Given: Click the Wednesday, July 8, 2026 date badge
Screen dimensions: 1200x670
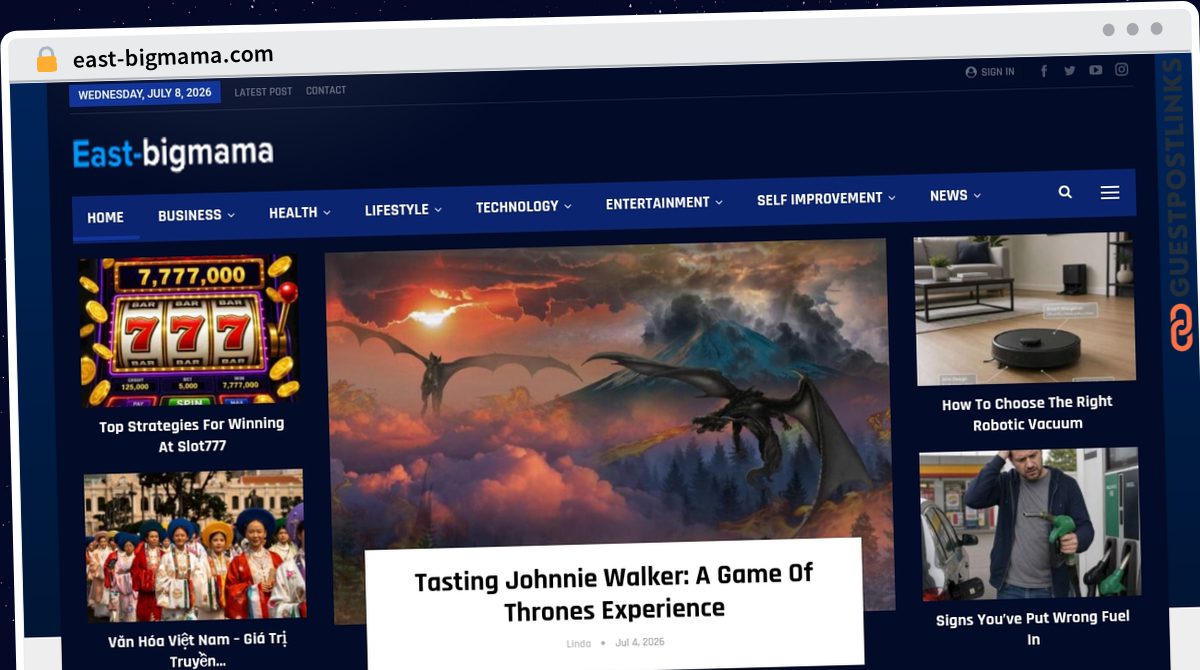Looking at the screenshot, I should click(x=145, y=93).
